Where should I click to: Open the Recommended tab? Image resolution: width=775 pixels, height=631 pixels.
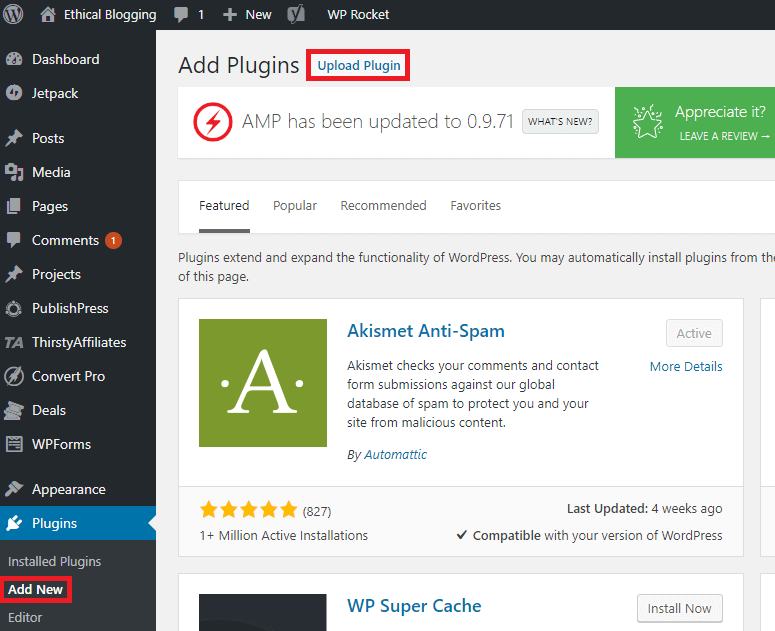pyautogui.click(x=384, y=206)
